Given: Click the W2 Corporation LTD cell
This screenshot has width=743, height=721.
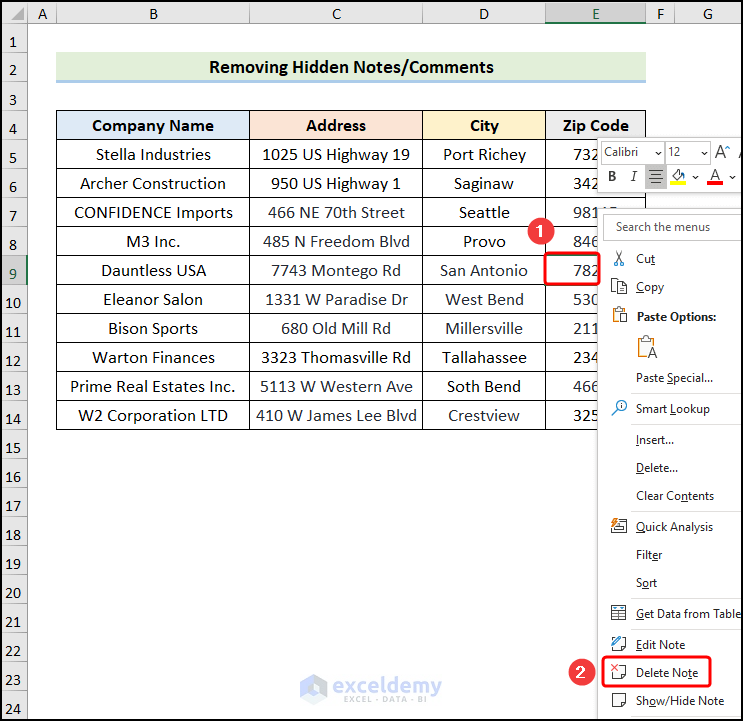Looking at the screenshot, I should point(153,415).
